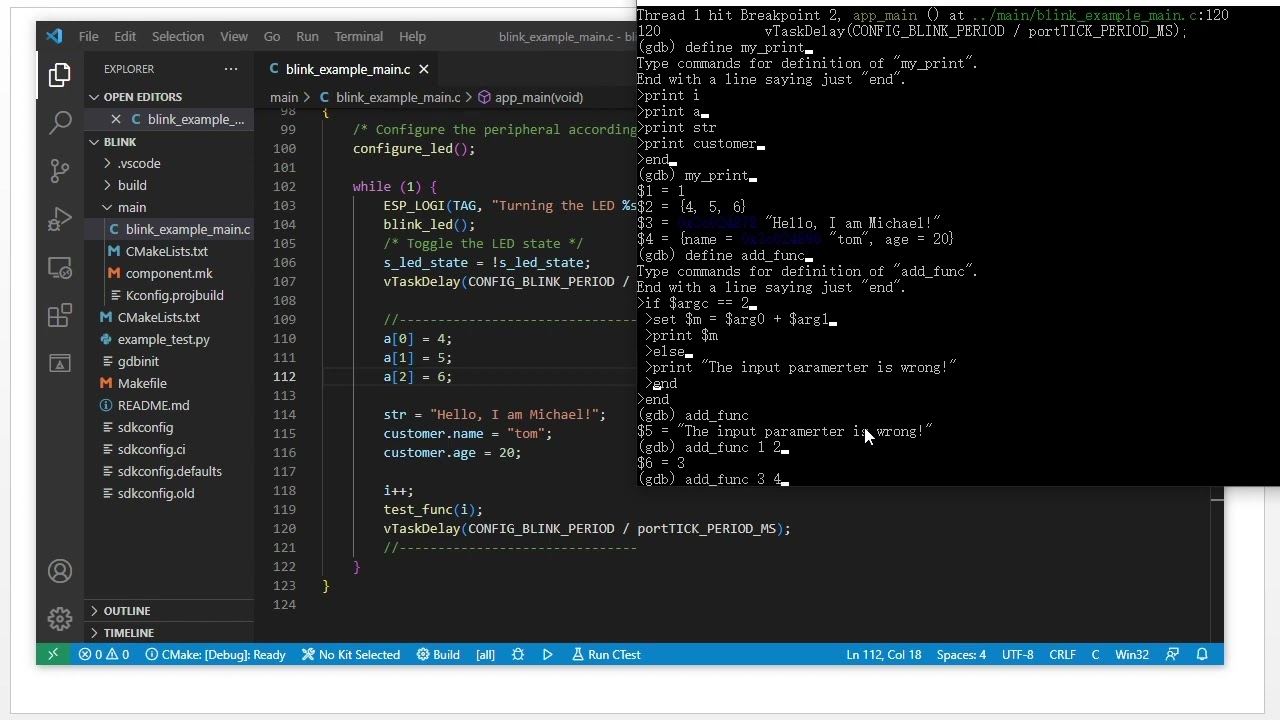Click the CMake debug launch bug icon
This screenshot has width=1280, height=720.
[x=517, y=654]
